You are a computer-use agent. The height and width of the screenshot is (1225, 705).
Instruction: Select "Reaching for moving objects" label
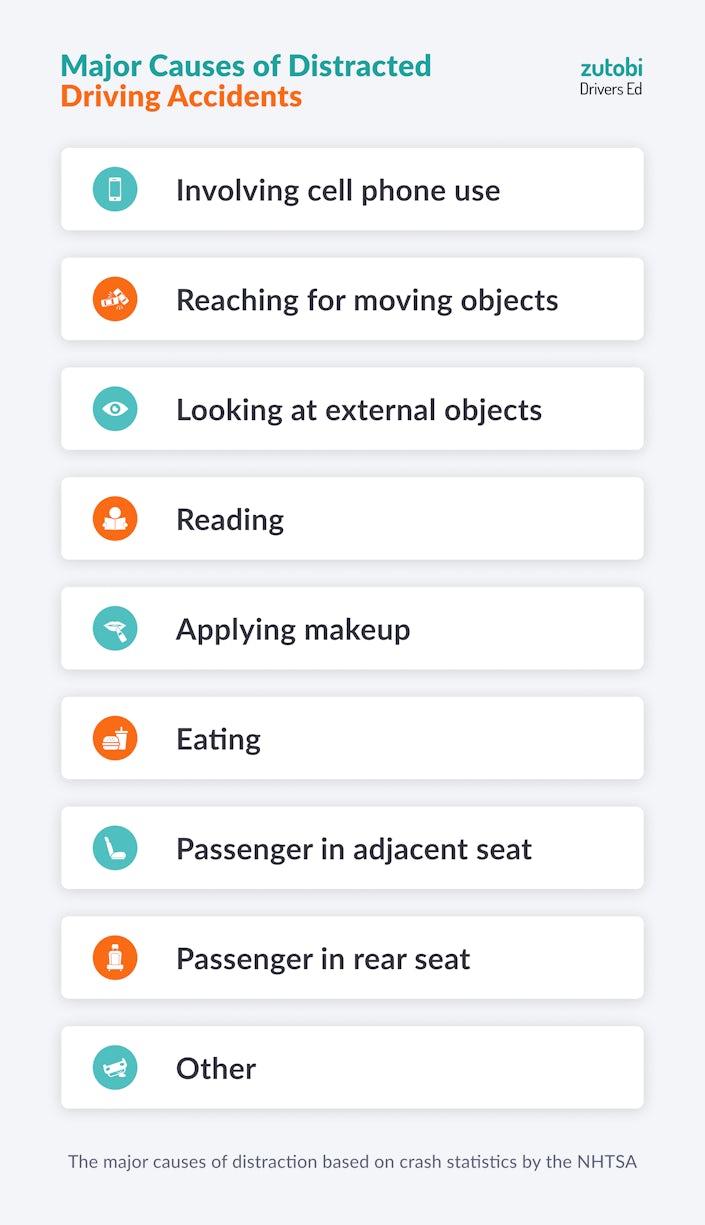367,300
